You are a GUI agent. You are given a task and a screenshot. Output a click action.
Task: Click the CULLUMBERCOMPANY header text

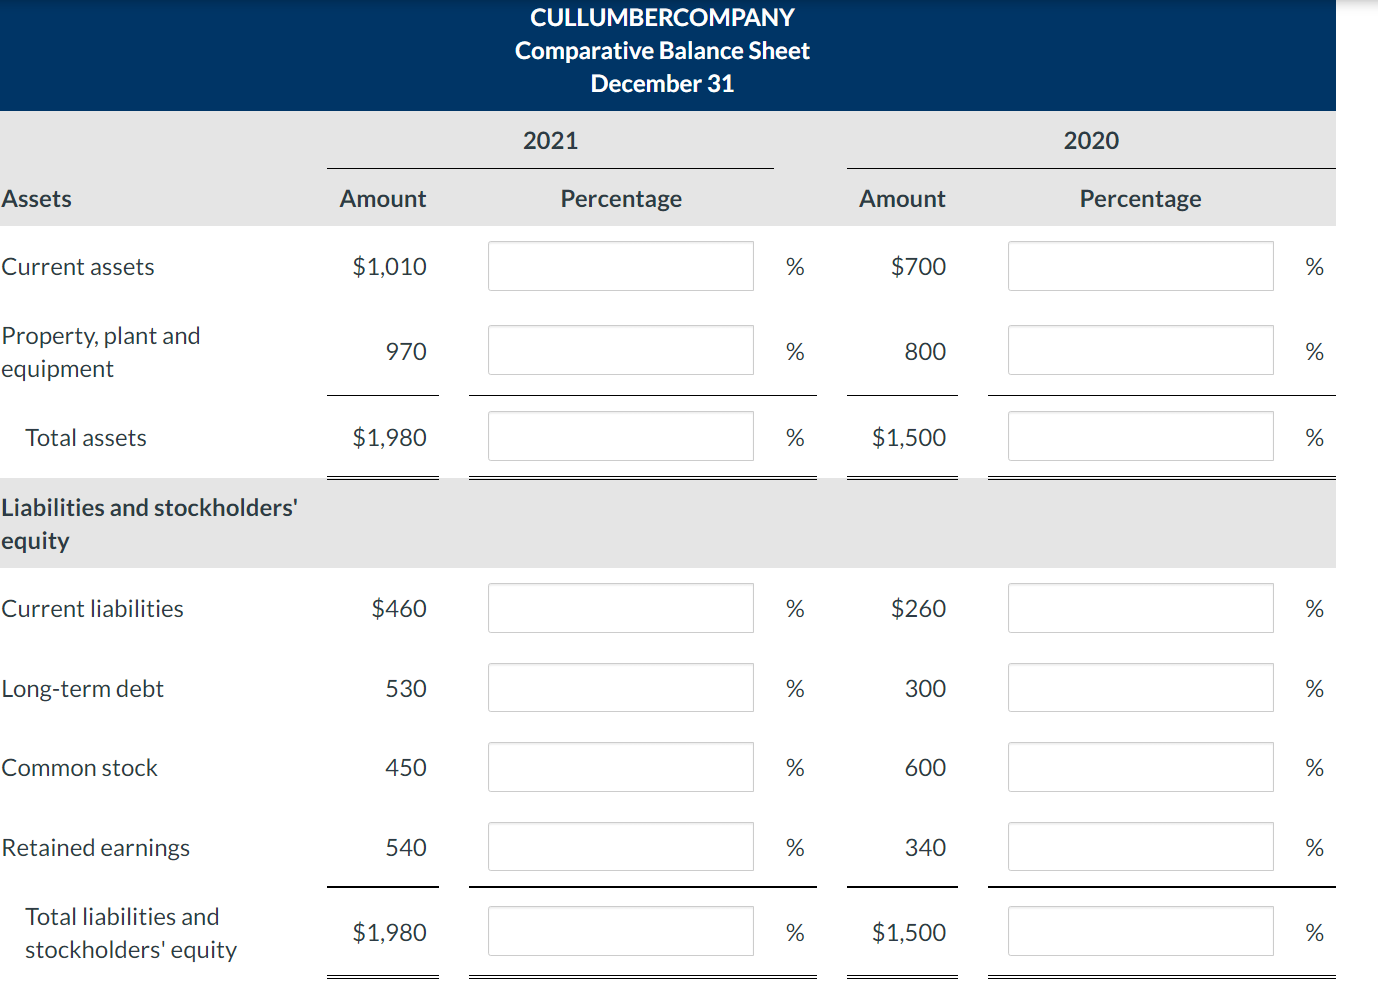662,18
